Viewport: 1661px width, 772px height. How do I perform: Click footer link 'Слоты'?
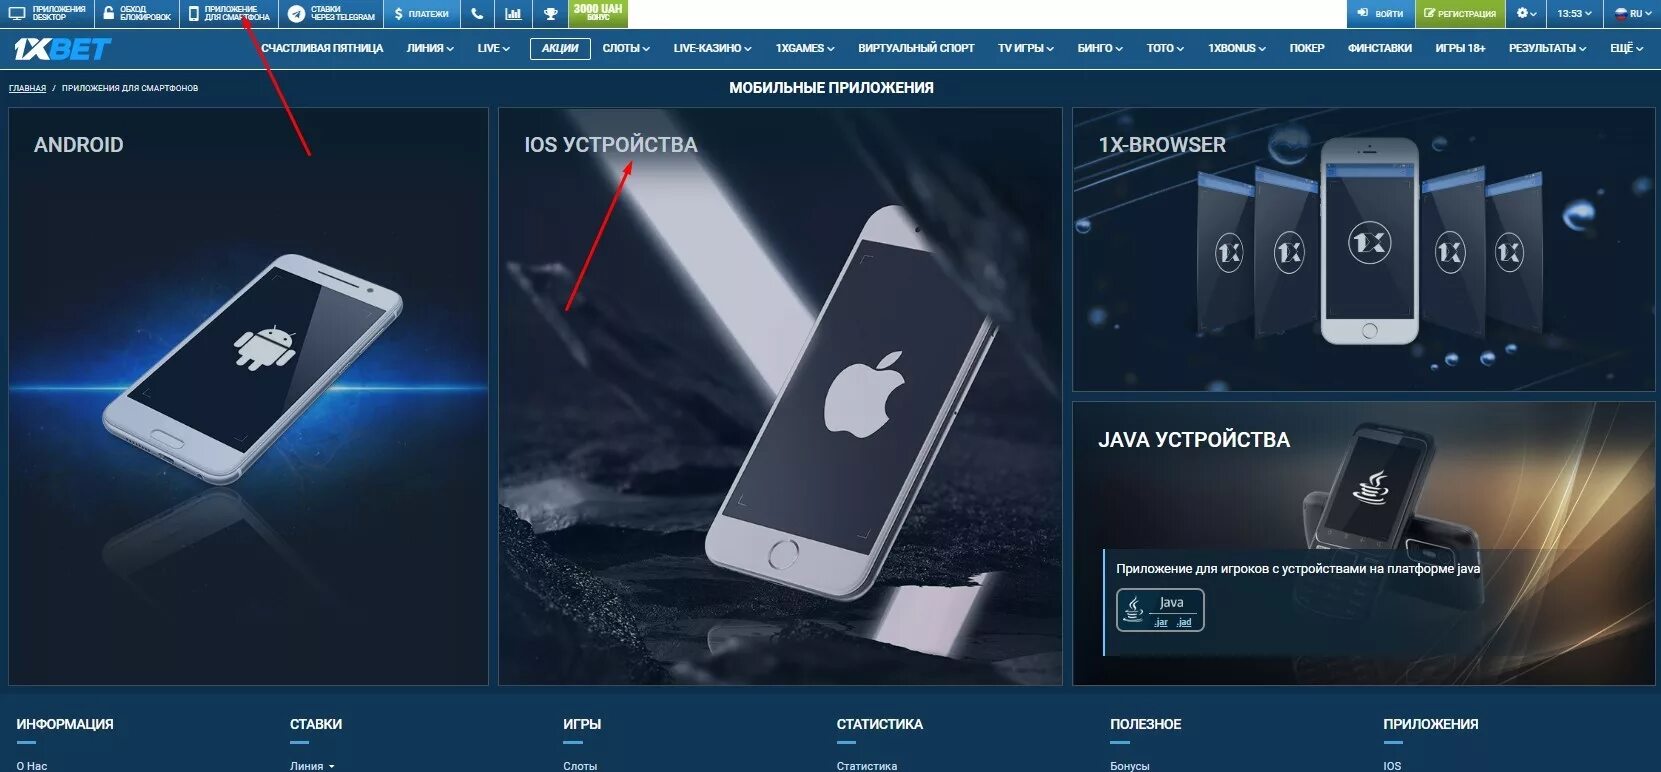point(580,766)
